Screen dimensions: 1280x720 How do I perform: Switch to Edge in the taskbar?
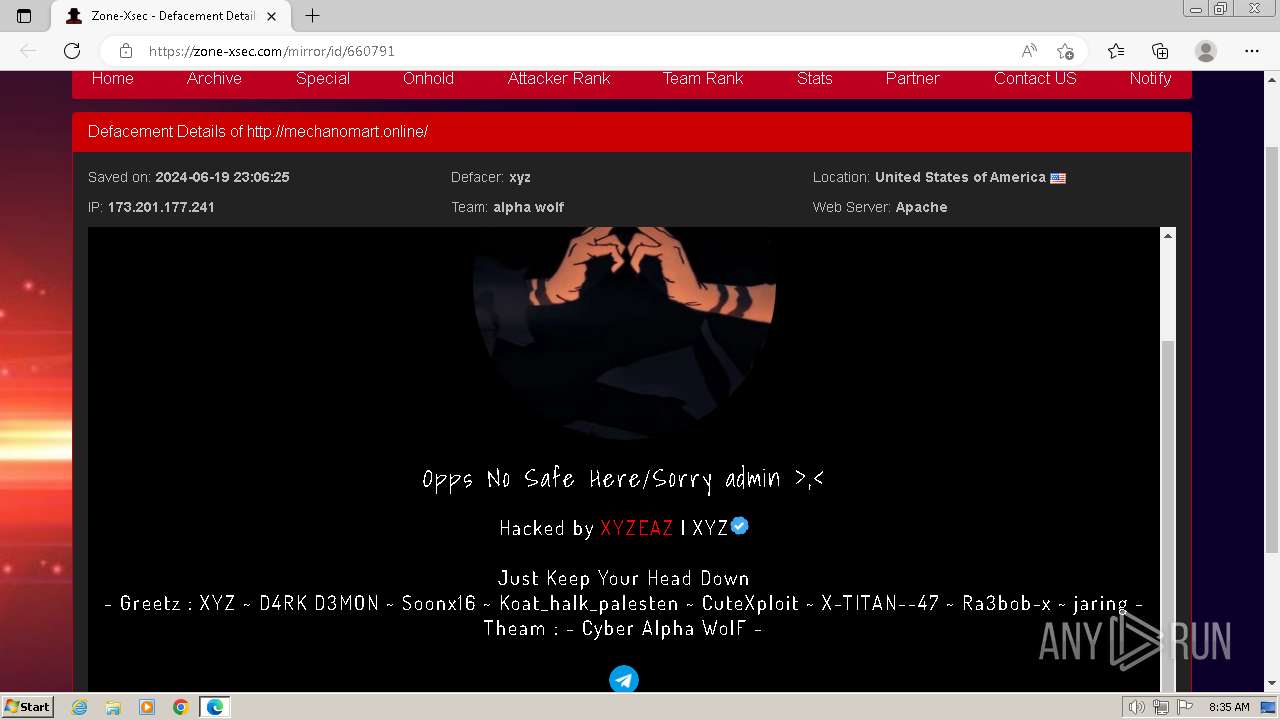pos(214,707)
